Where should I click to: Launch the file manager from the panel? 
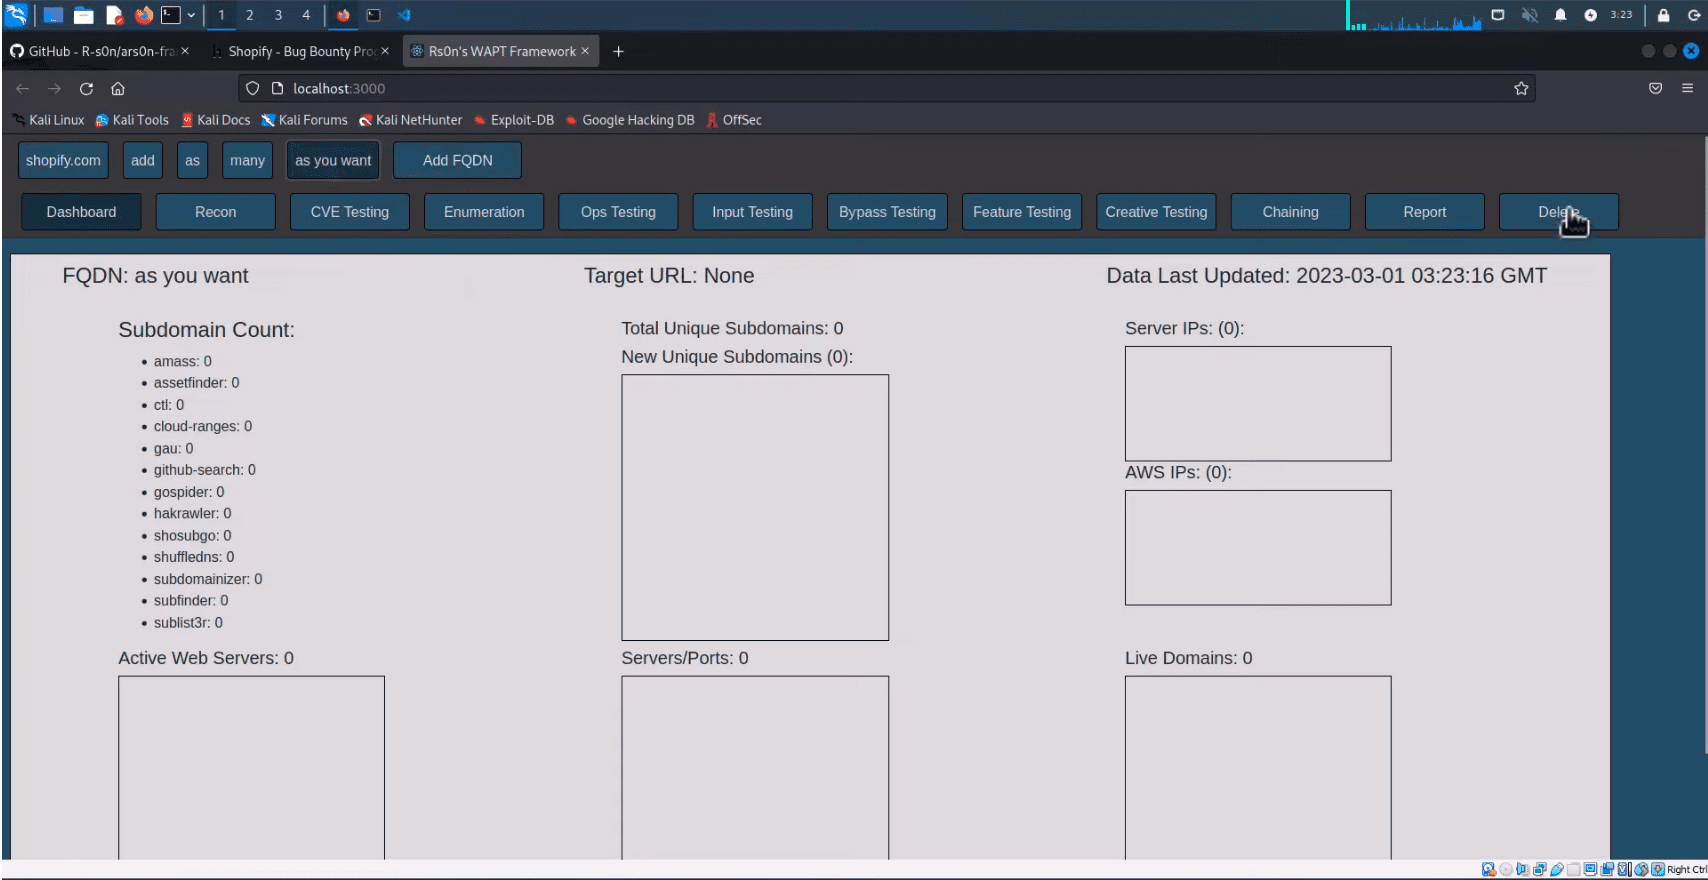click(84, 15)
